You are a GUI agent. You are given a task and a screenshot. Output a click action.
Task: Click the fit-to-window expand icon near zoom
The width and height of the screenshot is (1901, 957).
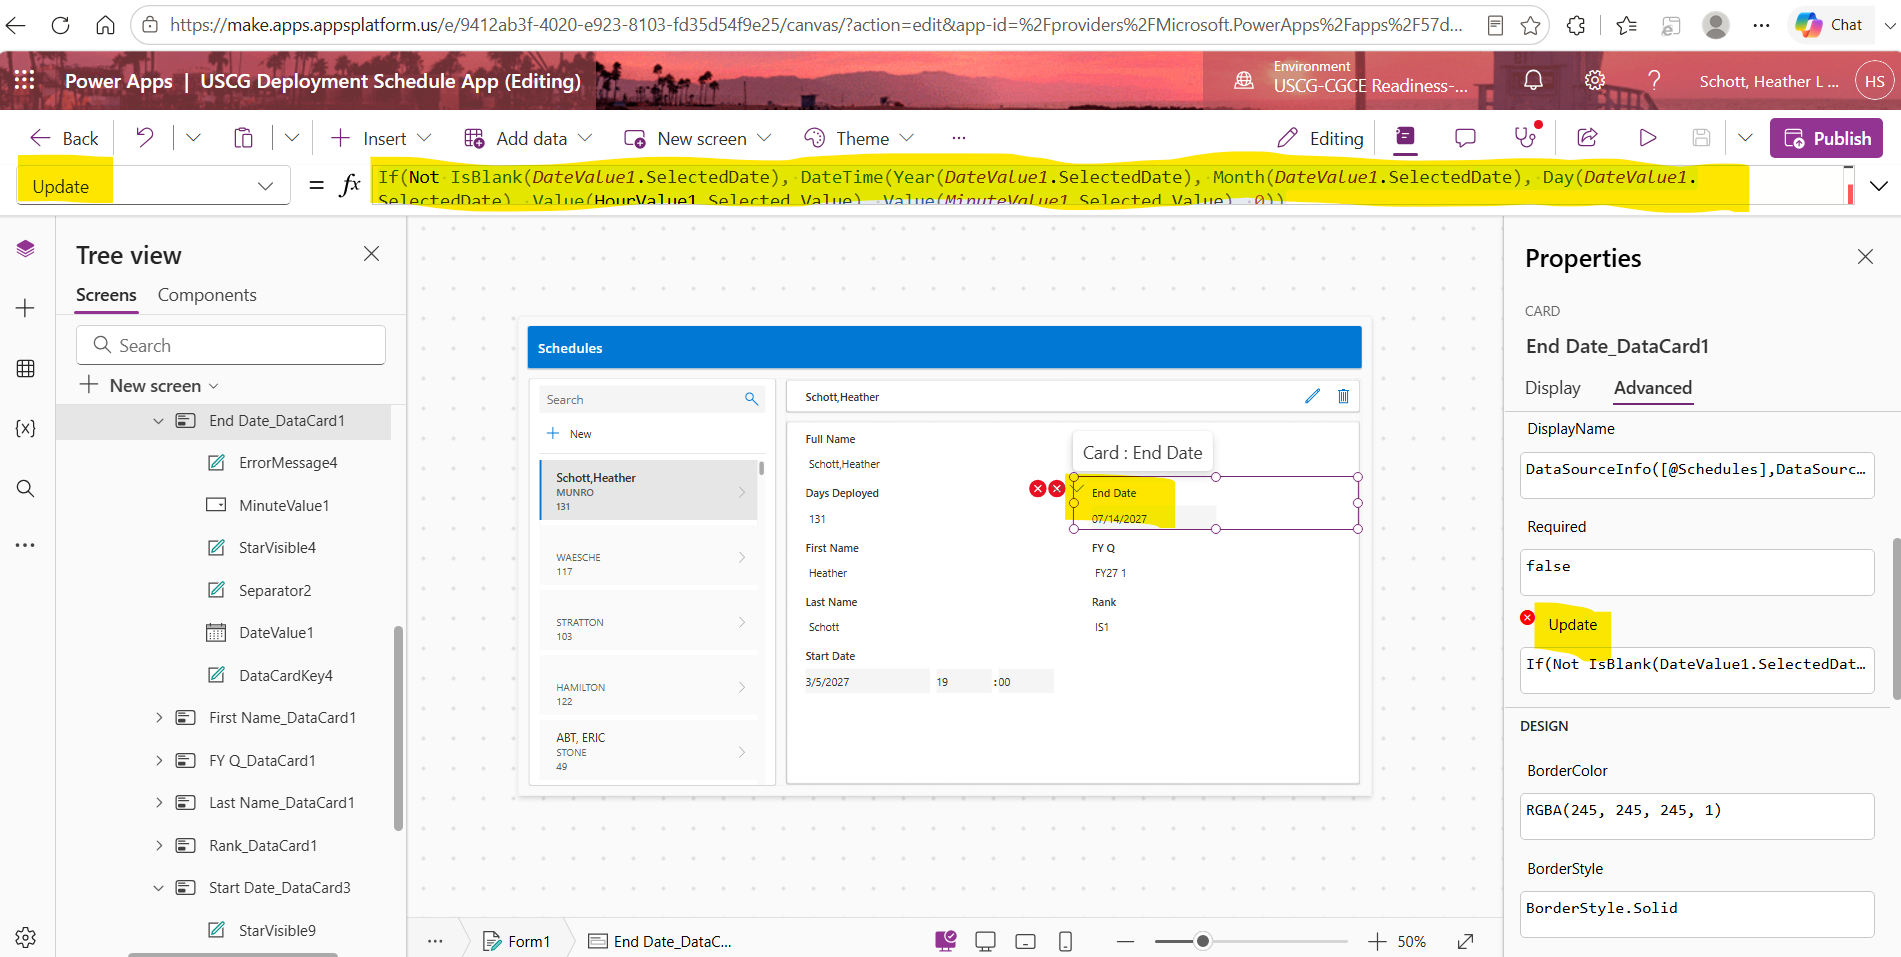pos(1466,941)
